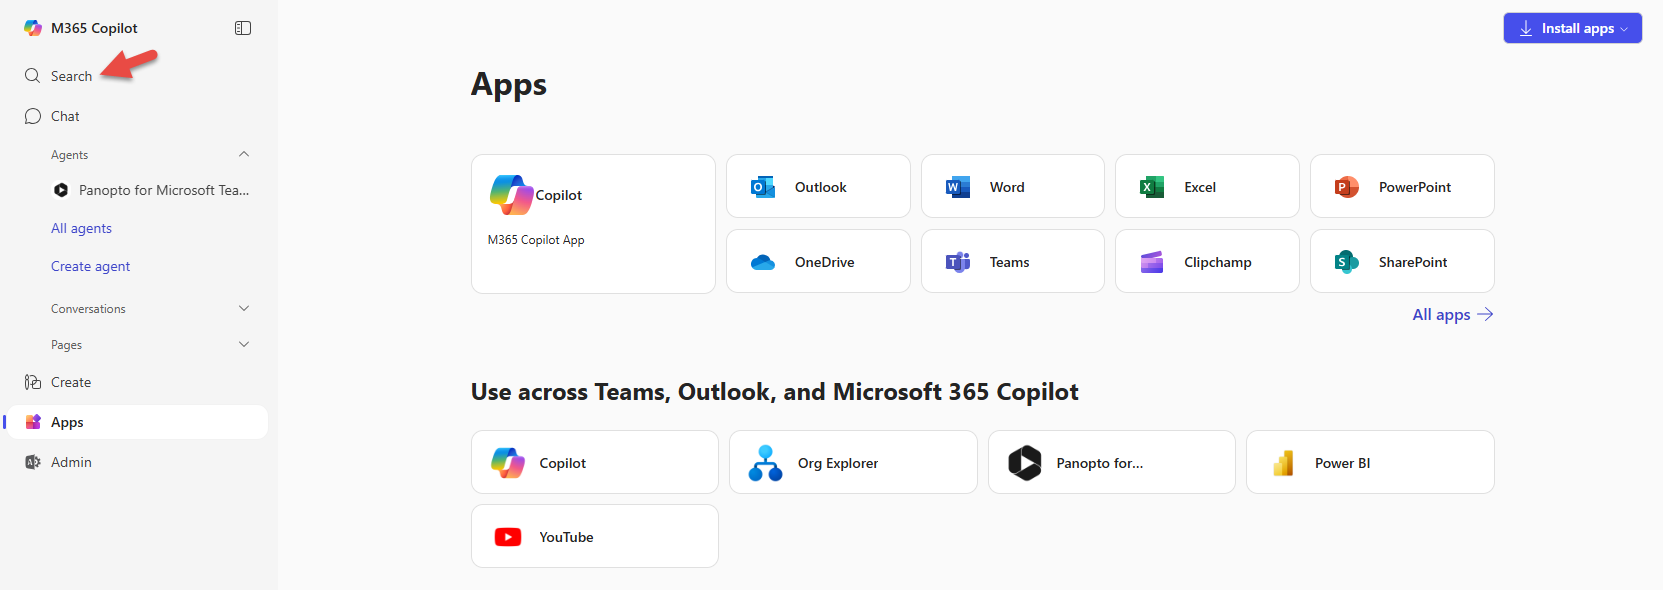
Task: Click the Outlook label text
Action: coord(820,187)
